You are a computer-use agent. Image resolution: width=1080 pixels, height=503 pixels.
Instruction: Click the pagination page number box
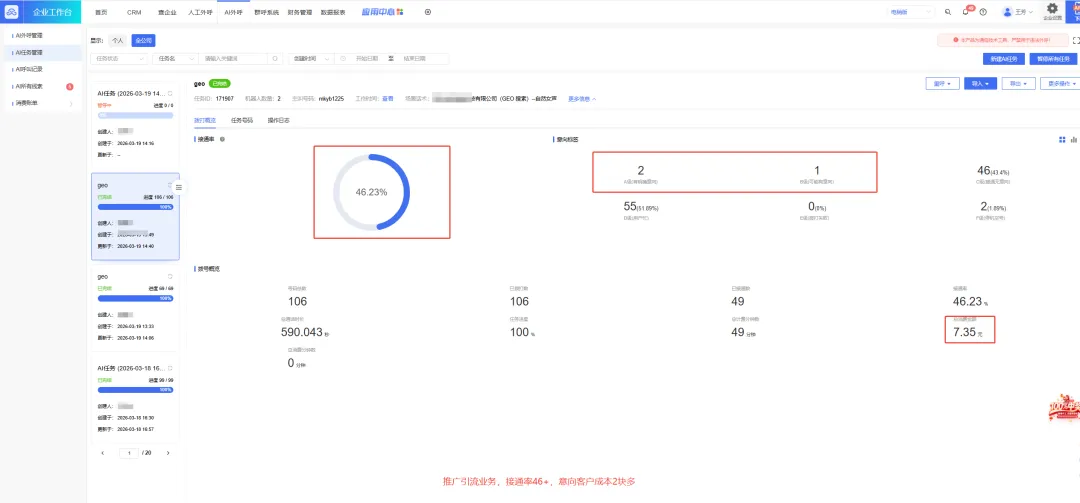click(x=129, y=453)
